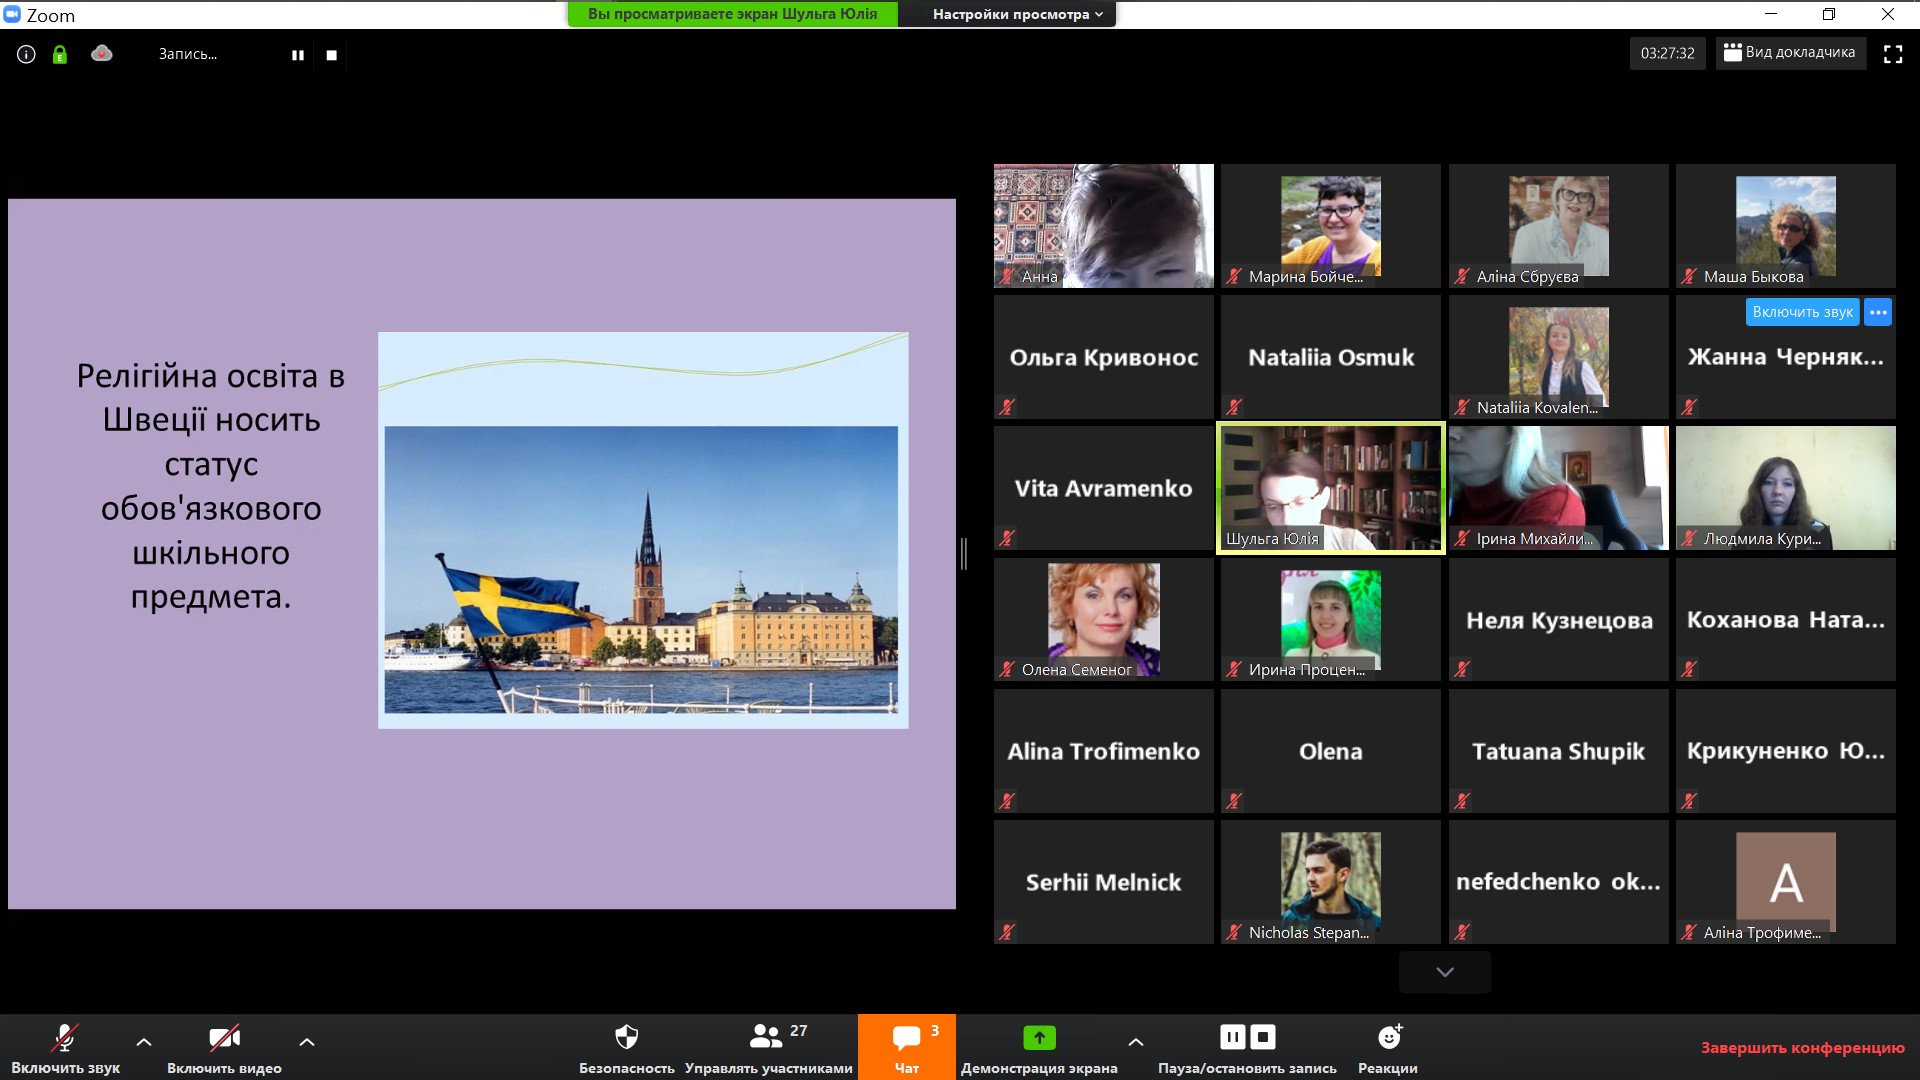Select Неля Кузнецова participant tile
The width and height of the screenshot is (1920, 1080).
pos(1559,619)
